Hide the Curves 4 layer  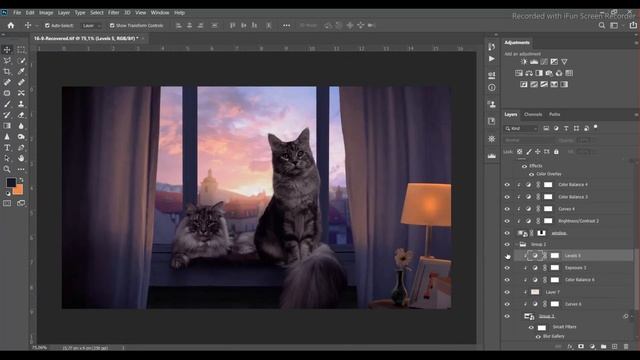(507, 209)
